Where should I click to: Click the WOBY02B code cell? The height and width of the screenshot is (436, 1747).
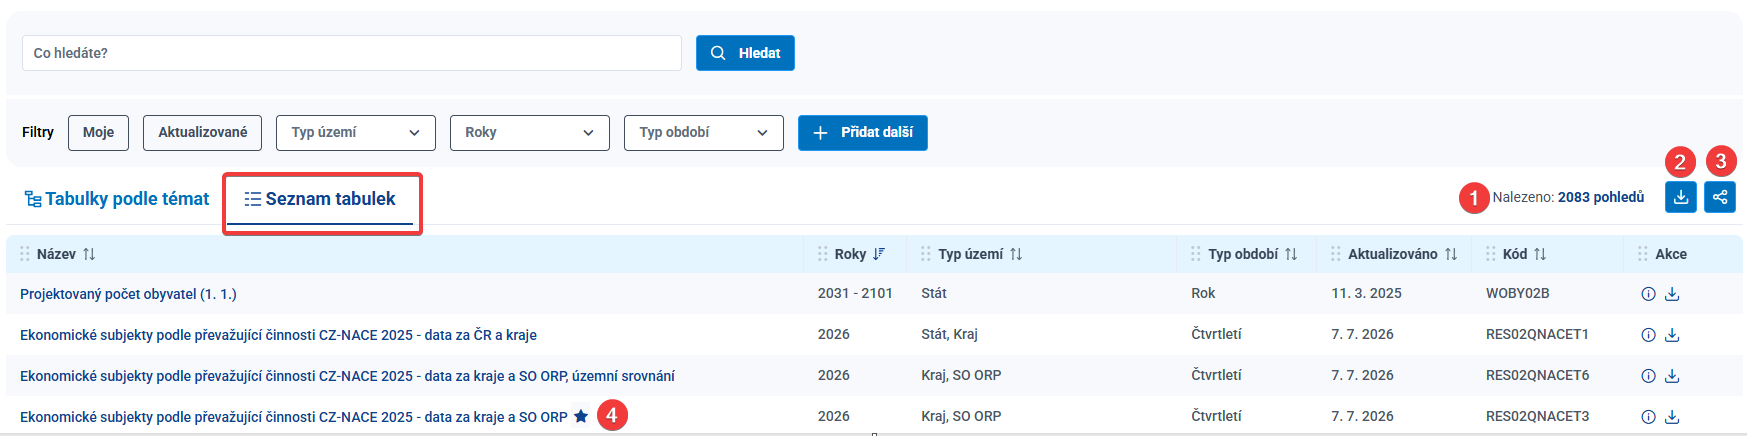pyautogui.click(x=1518, y=293)
